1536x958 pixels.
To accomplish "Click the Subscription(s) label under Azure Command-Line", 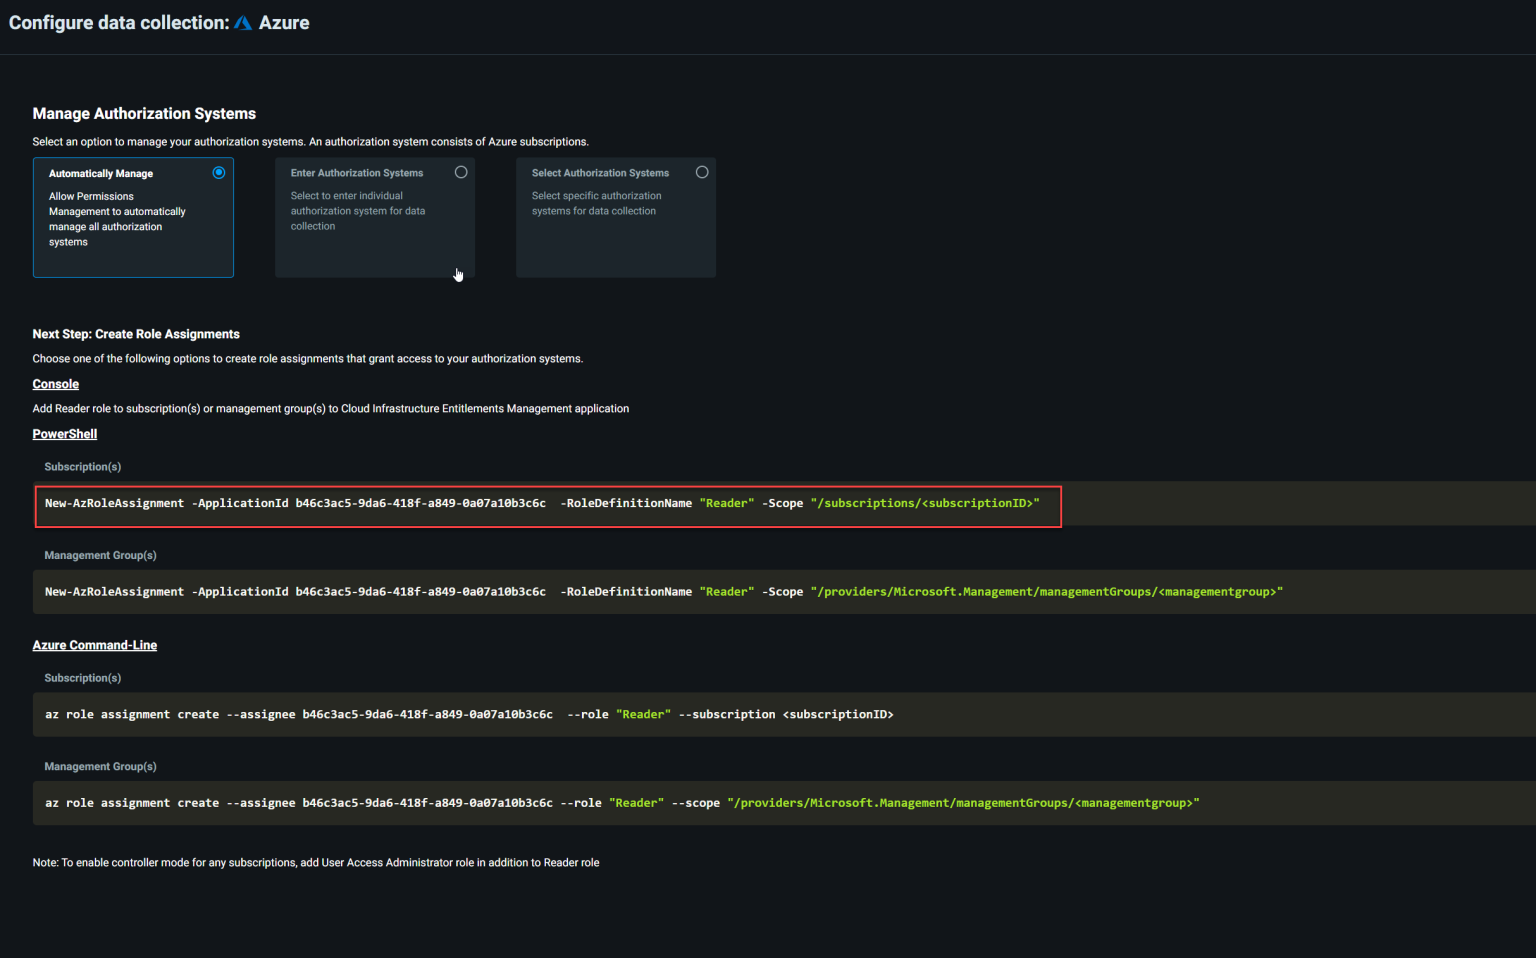I will pyautogui.click(x=82, y=677).
